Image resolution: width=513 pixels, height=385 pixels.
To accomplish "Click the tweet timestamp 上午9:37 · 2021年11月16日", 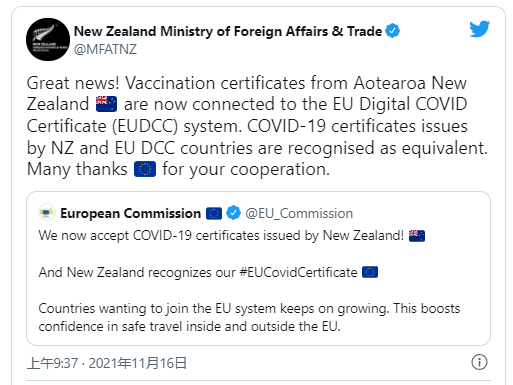I will pyautogui.click(x=107, y=363).
